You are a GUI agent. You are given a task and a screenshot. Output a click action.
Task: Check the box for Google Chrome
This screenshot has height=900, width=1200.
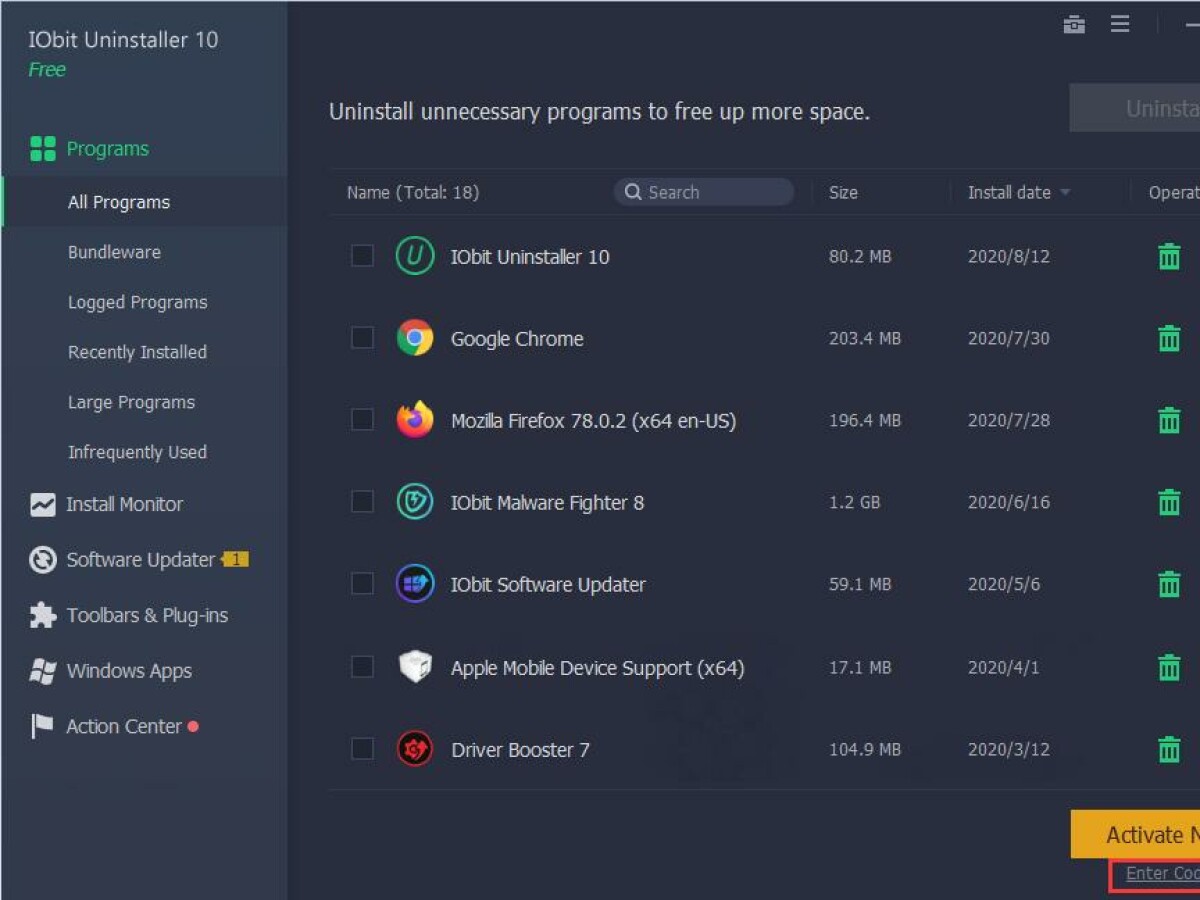[362, 338]
